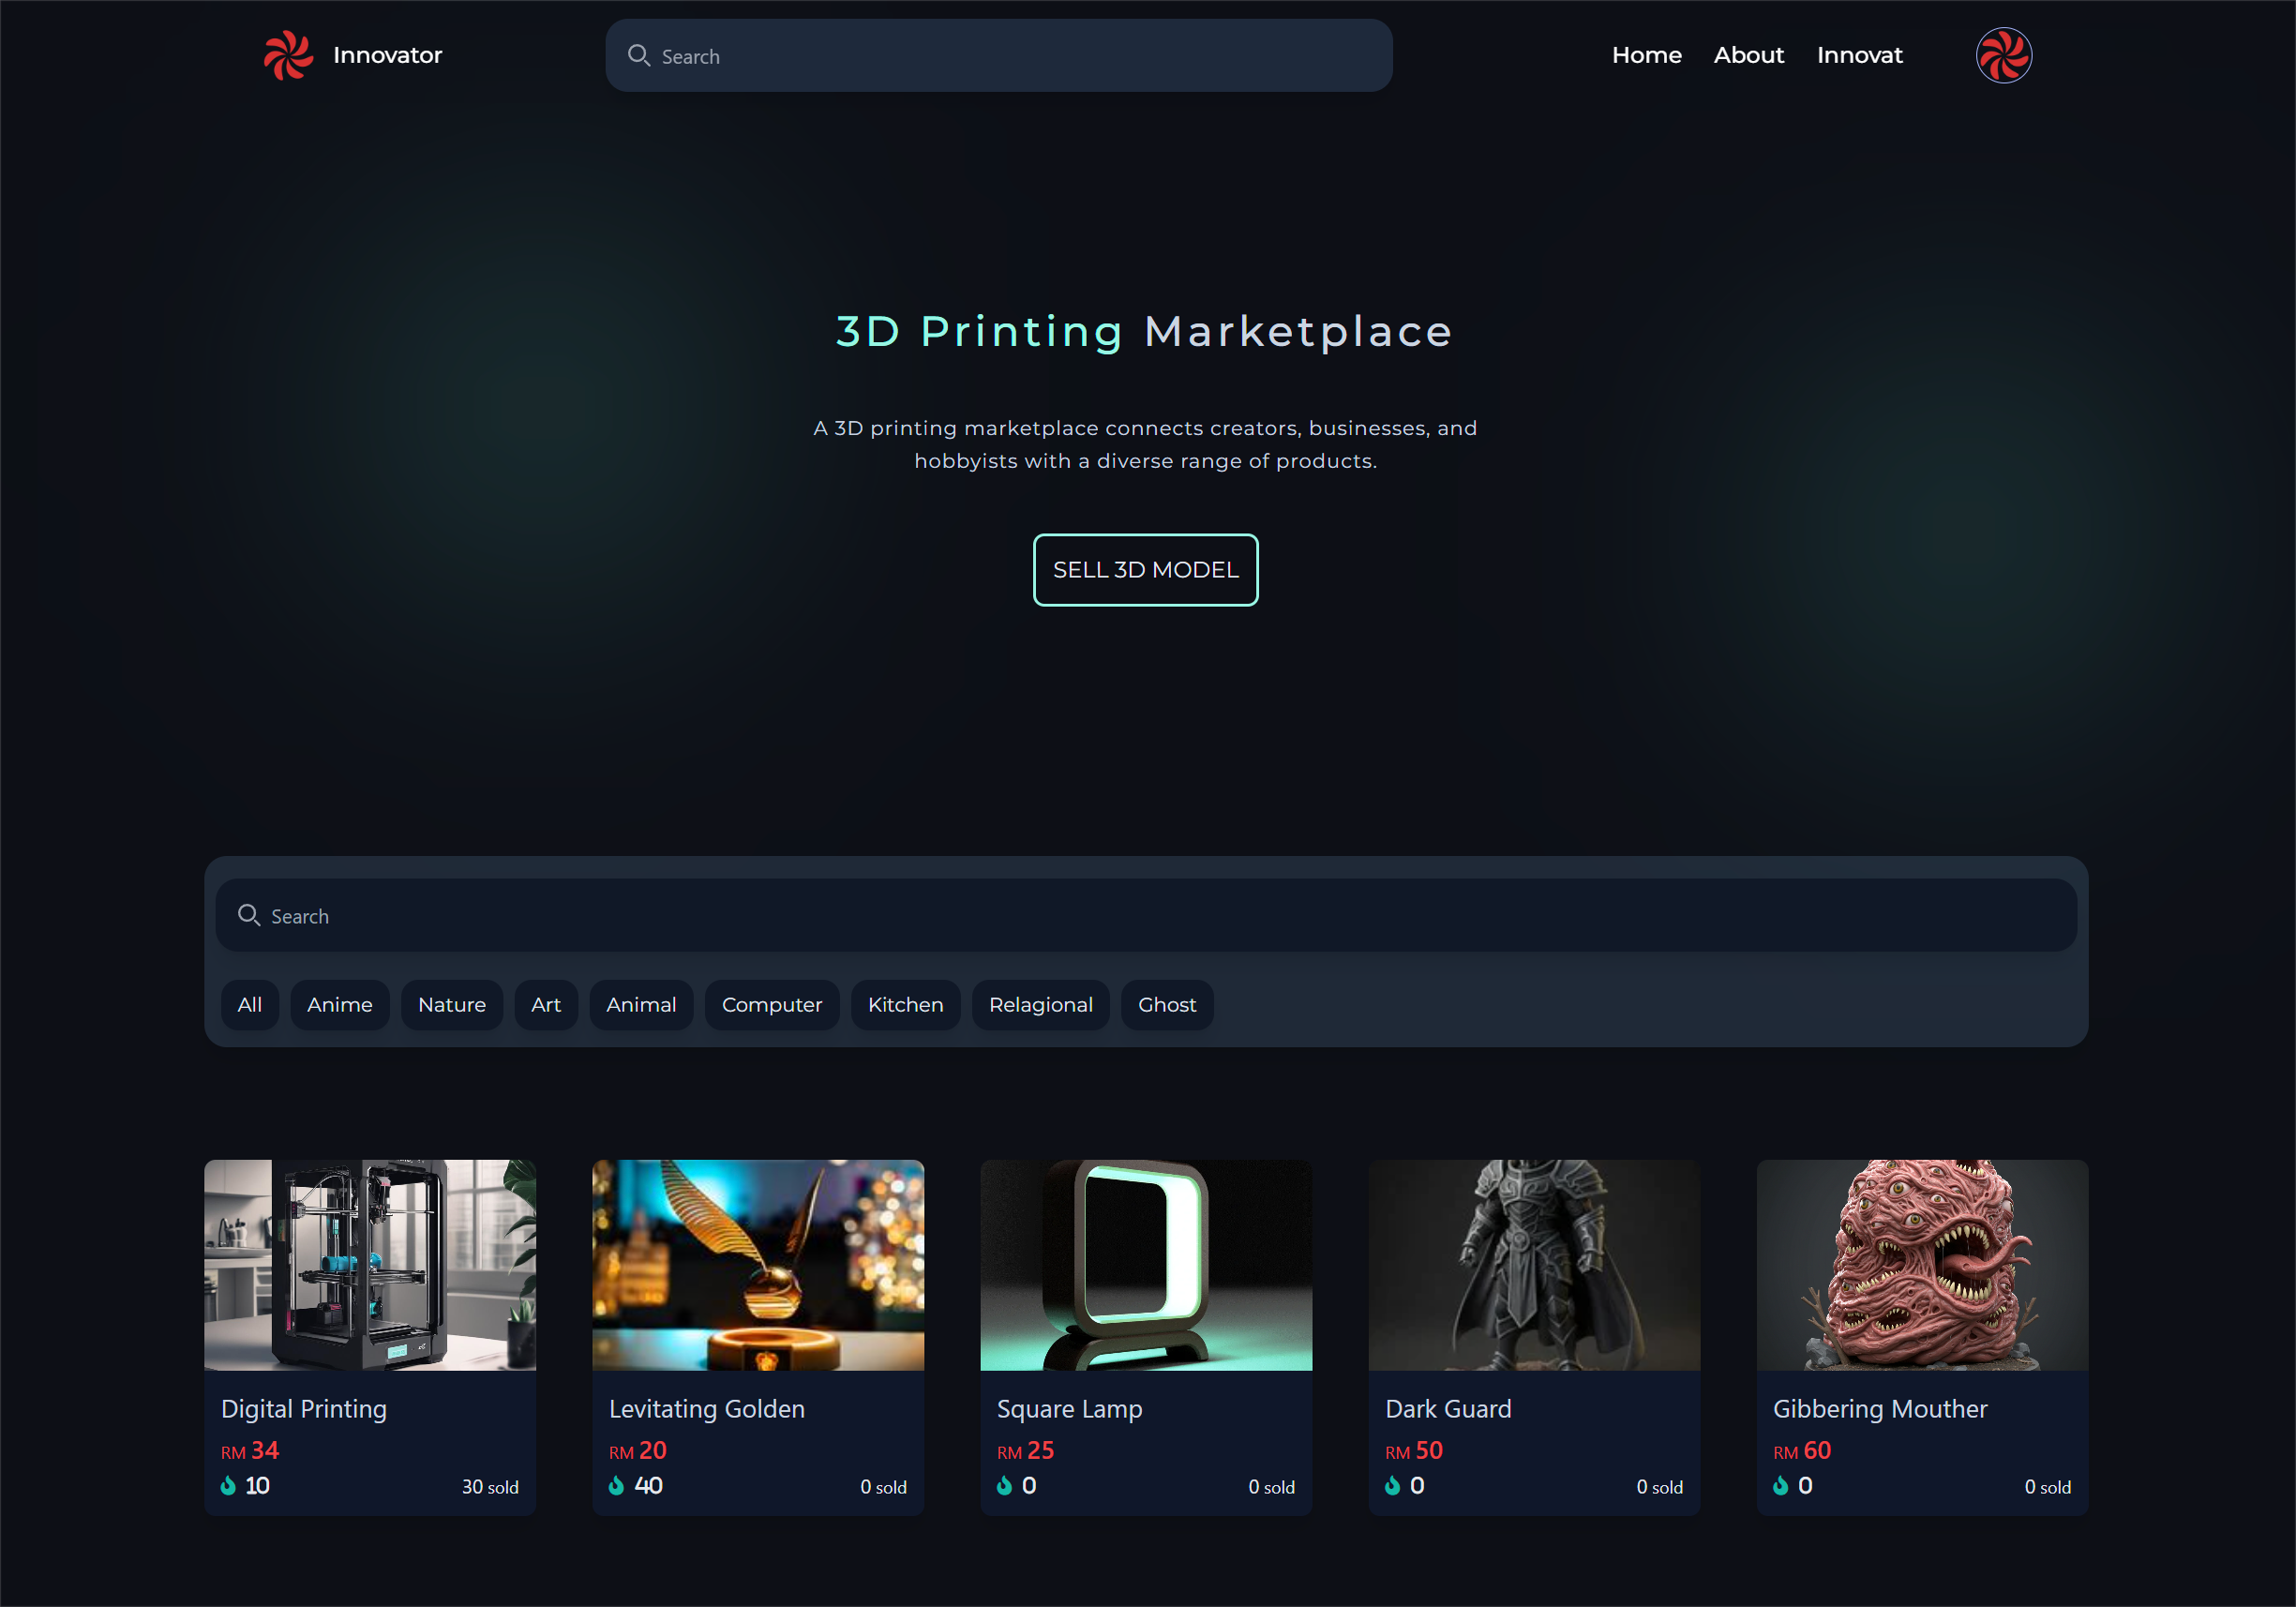Click the flame icon on Dark Guard card

[x=1392, y=1485]
